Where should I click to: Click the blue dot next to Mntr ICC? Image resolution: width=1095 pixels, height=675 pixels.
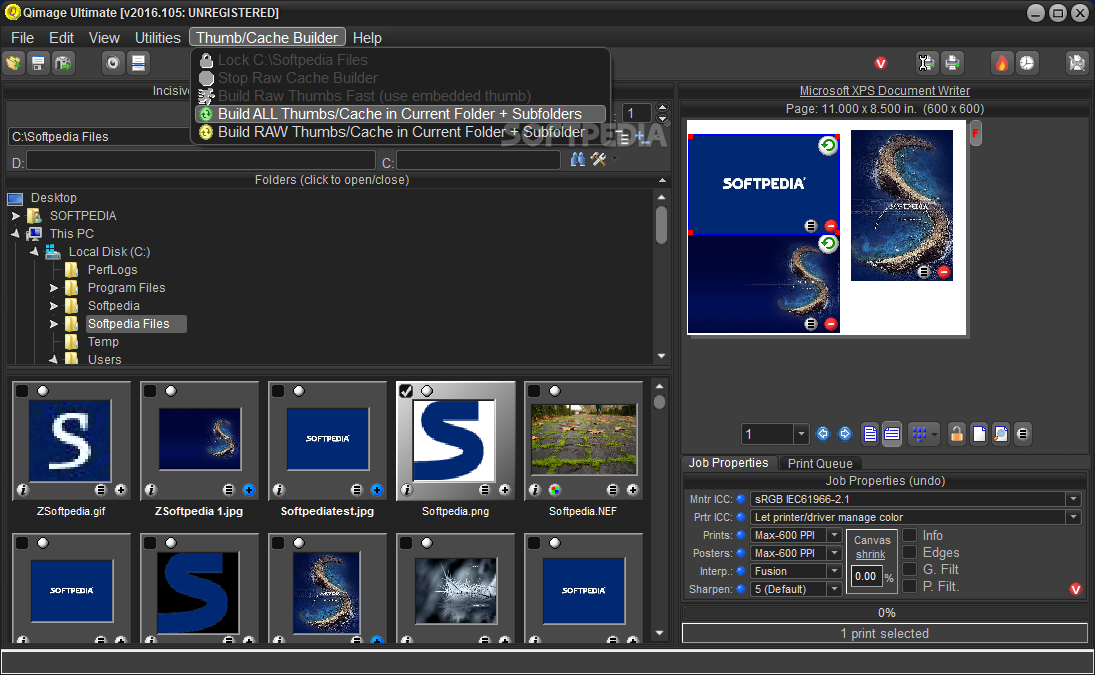pyautogui.click(x=740, y=499)
